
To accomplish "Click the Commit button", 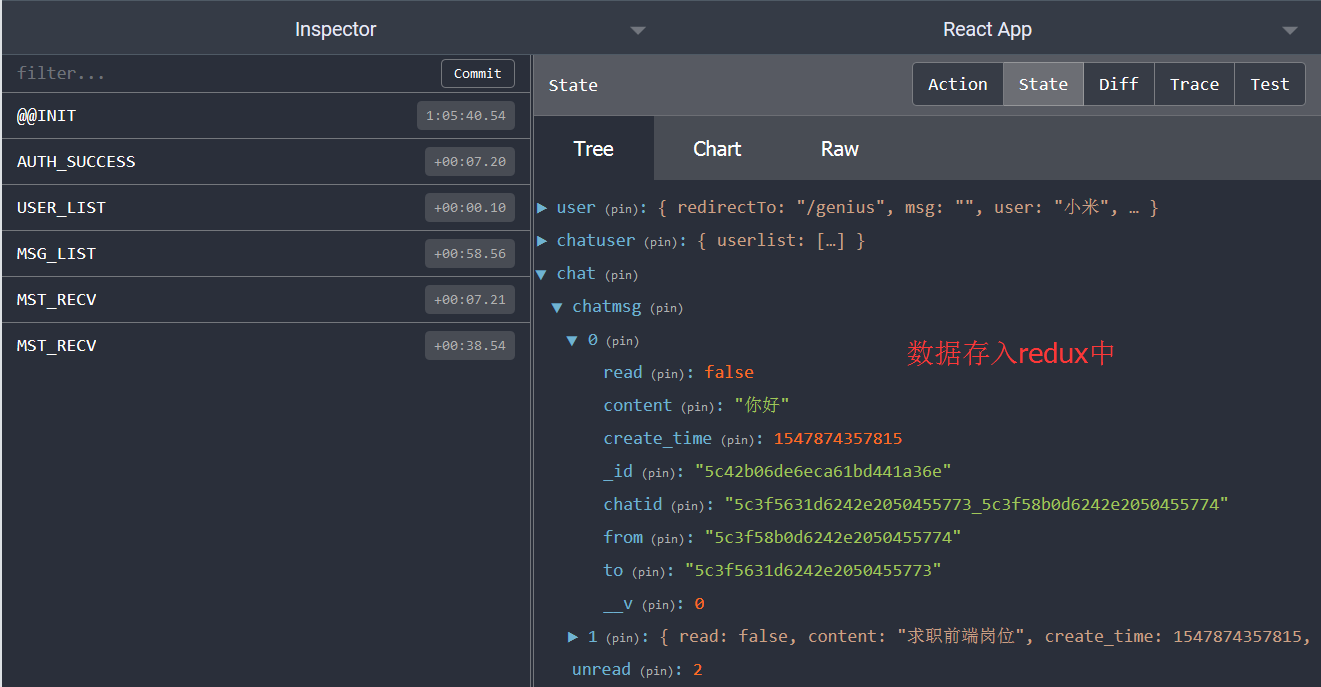I will pyautogui.click(x=478, y=73).
